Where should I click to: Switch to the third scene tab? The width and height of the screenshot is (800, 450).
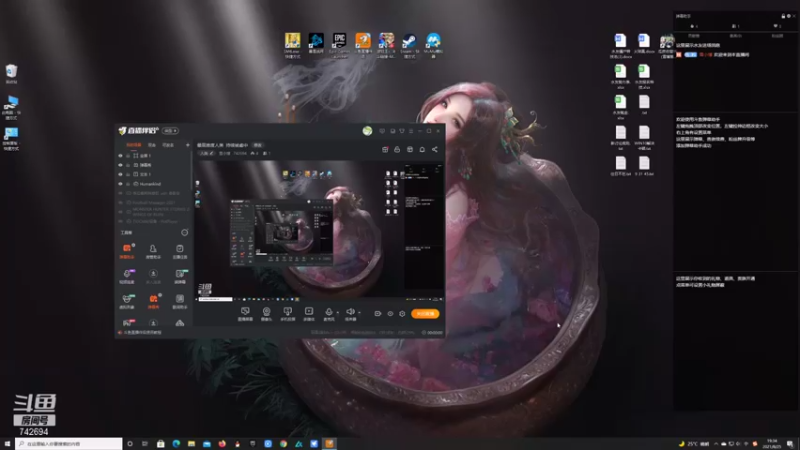click(x=168, y=145)
